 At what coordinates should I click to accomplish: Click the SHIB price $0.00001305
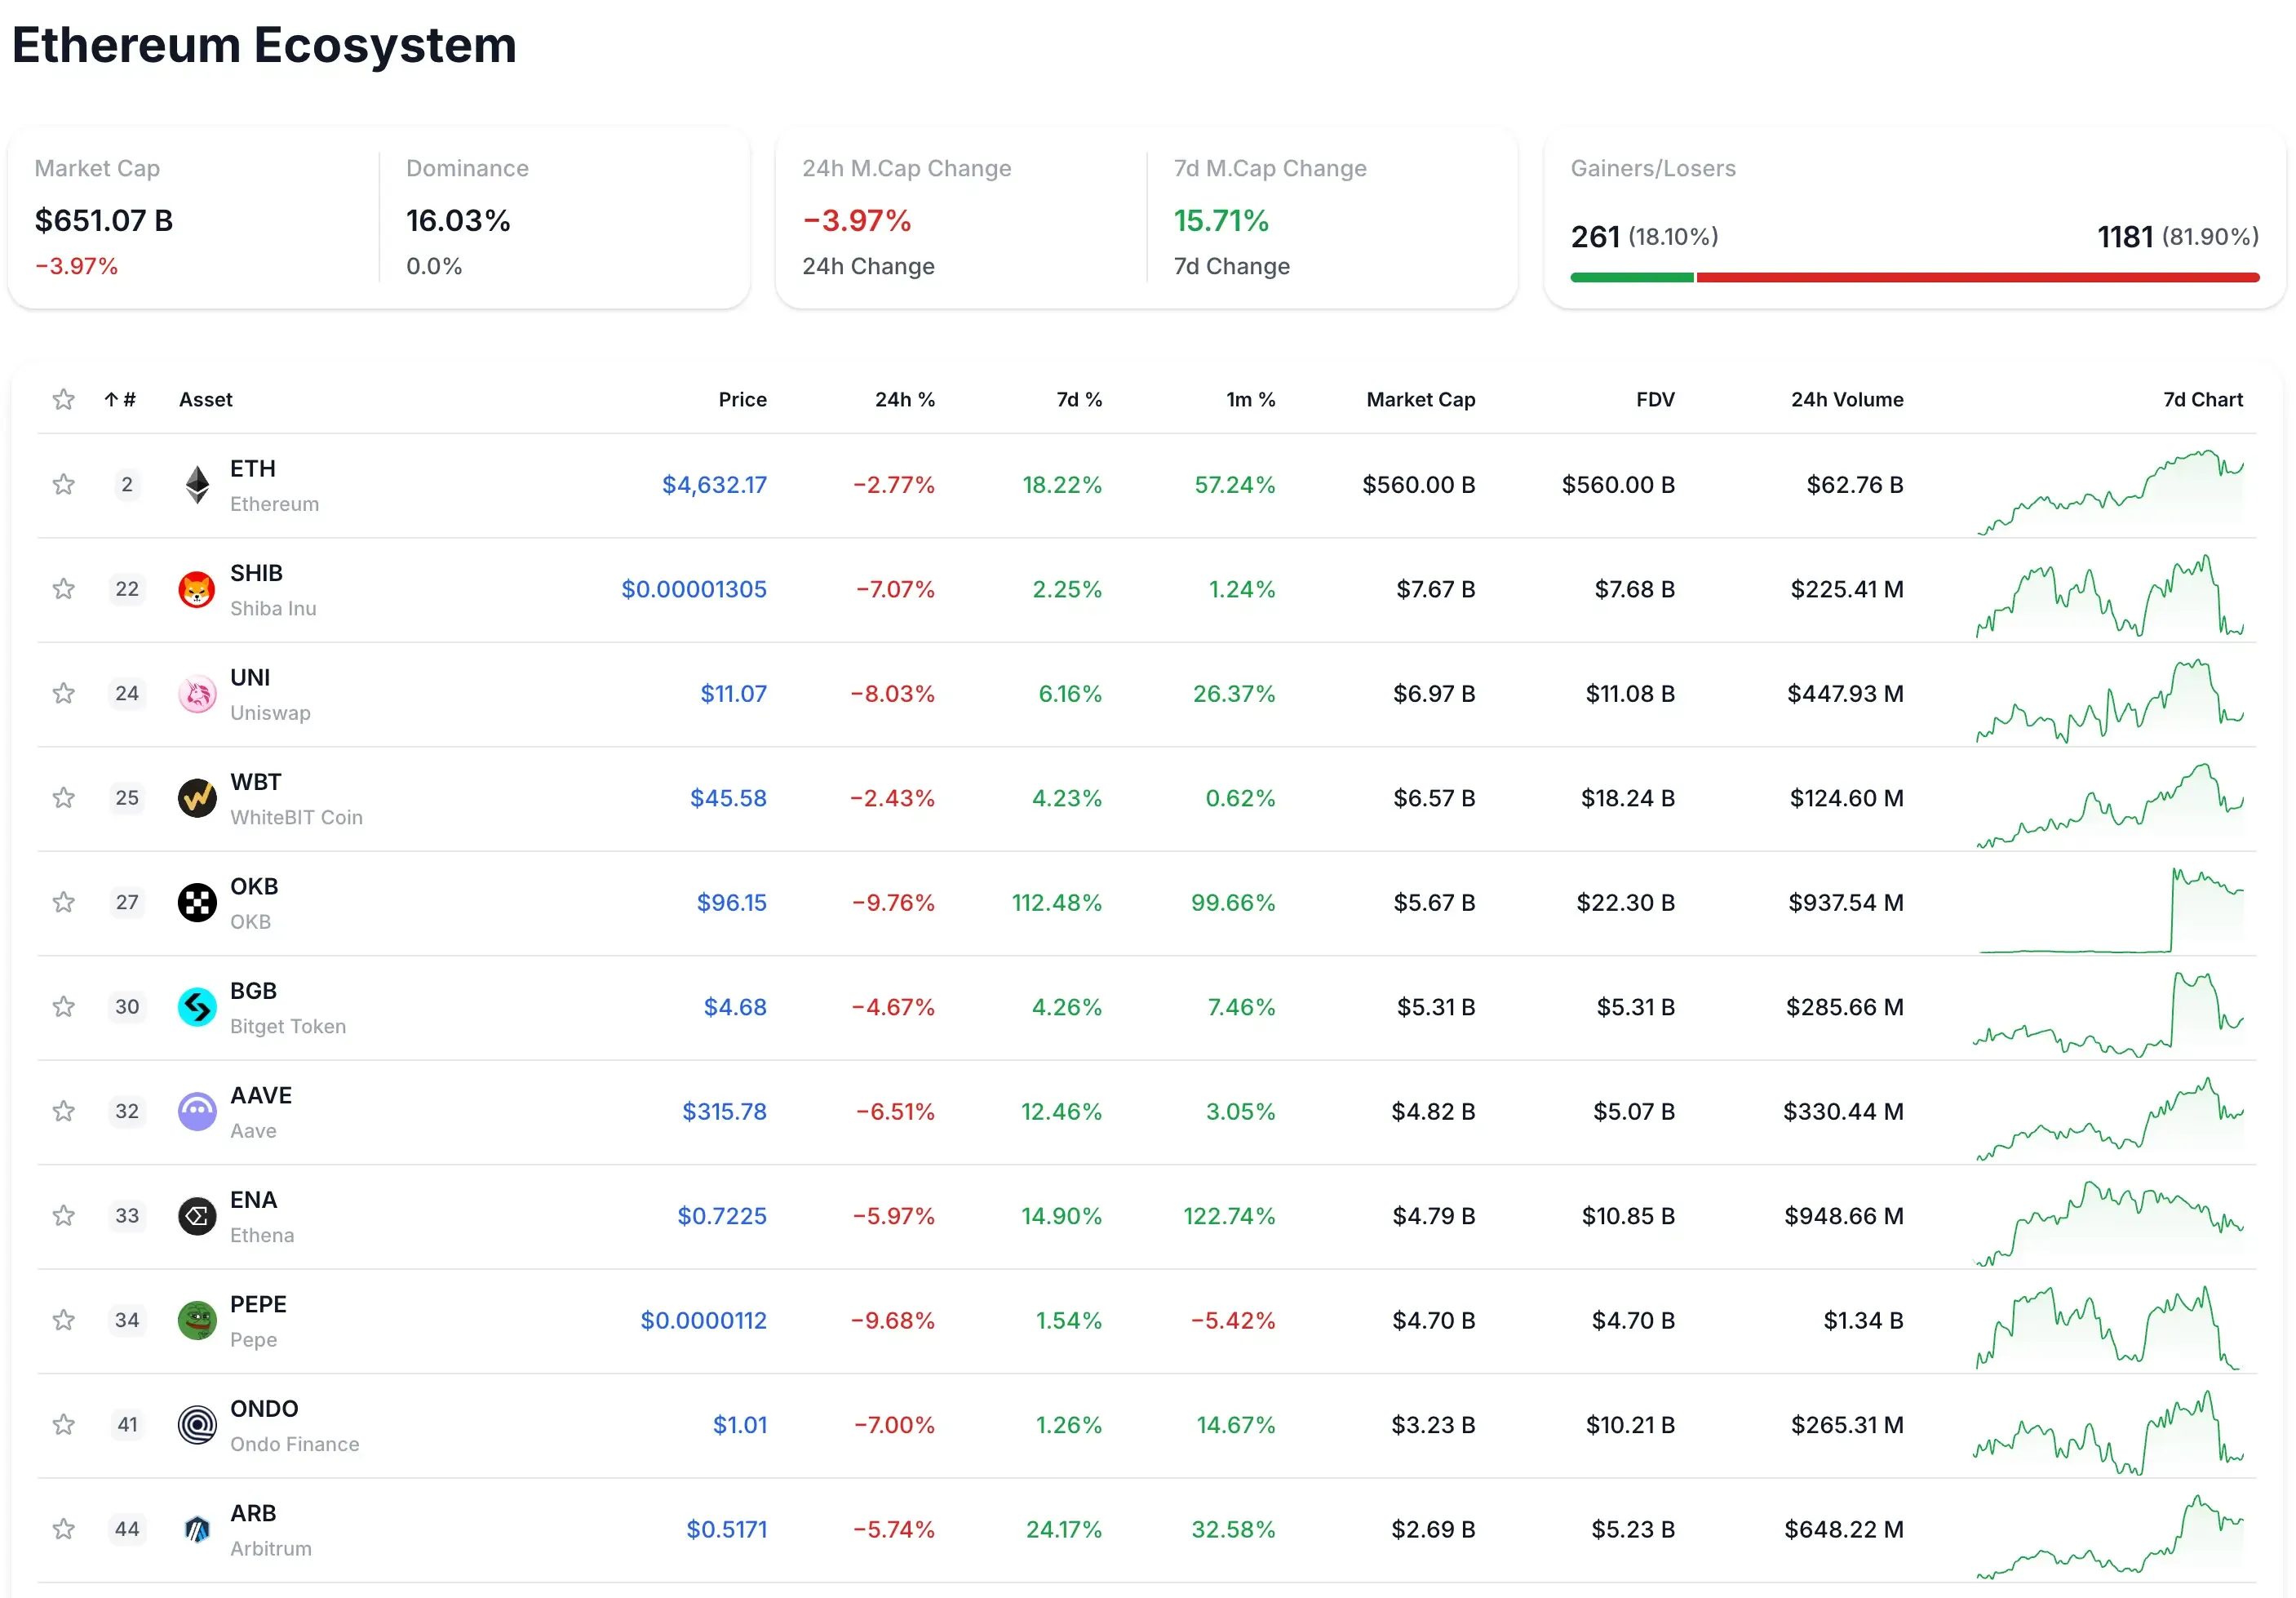[694, 589]
